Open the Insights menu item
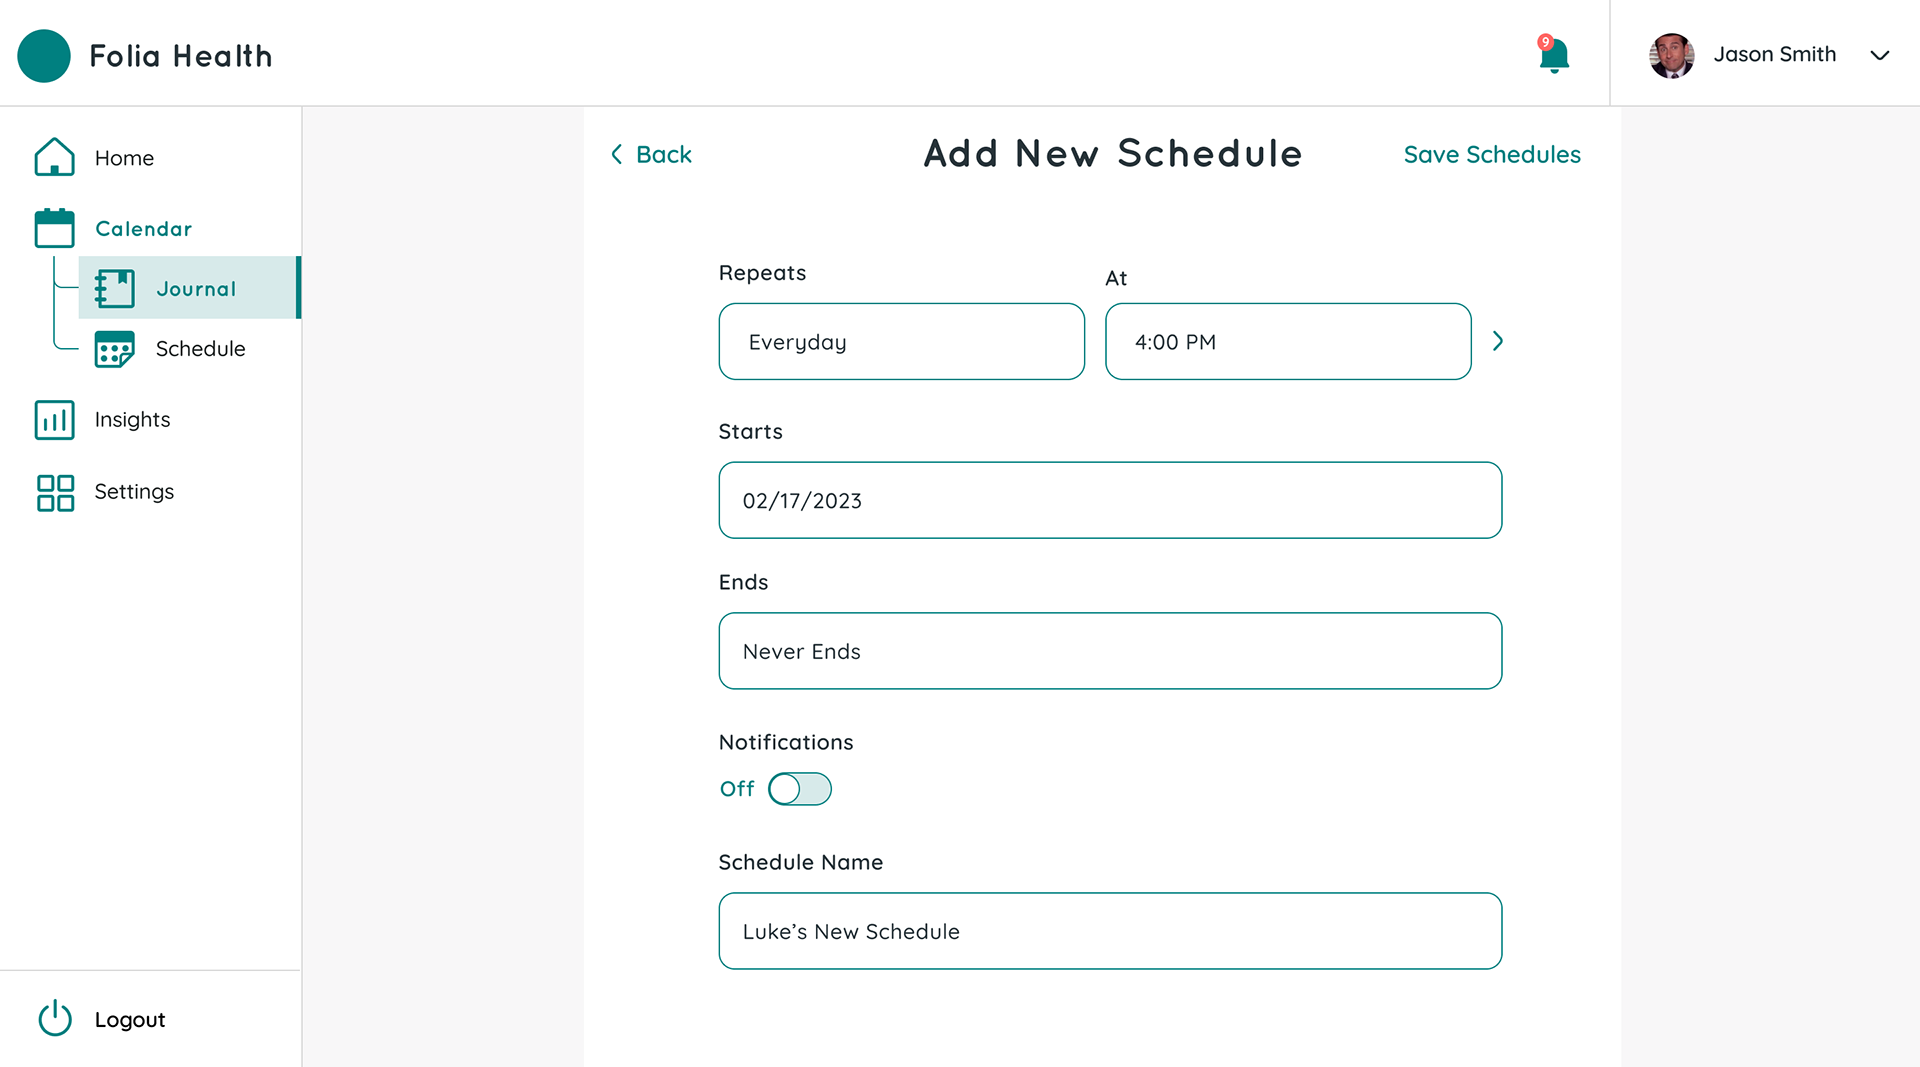Viewport: 1920px width, 1067px height. tap(132, 420)
